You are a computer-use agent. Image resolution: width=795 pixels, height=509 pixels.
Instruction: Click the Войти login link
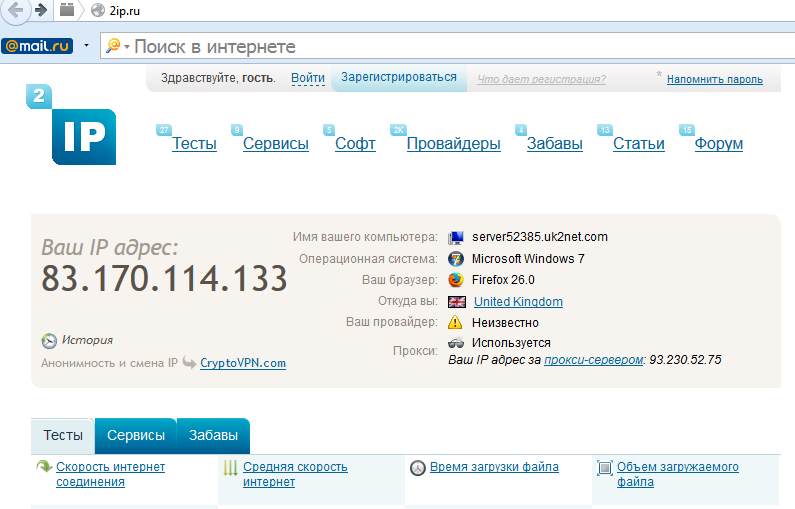tap(308, 78)
